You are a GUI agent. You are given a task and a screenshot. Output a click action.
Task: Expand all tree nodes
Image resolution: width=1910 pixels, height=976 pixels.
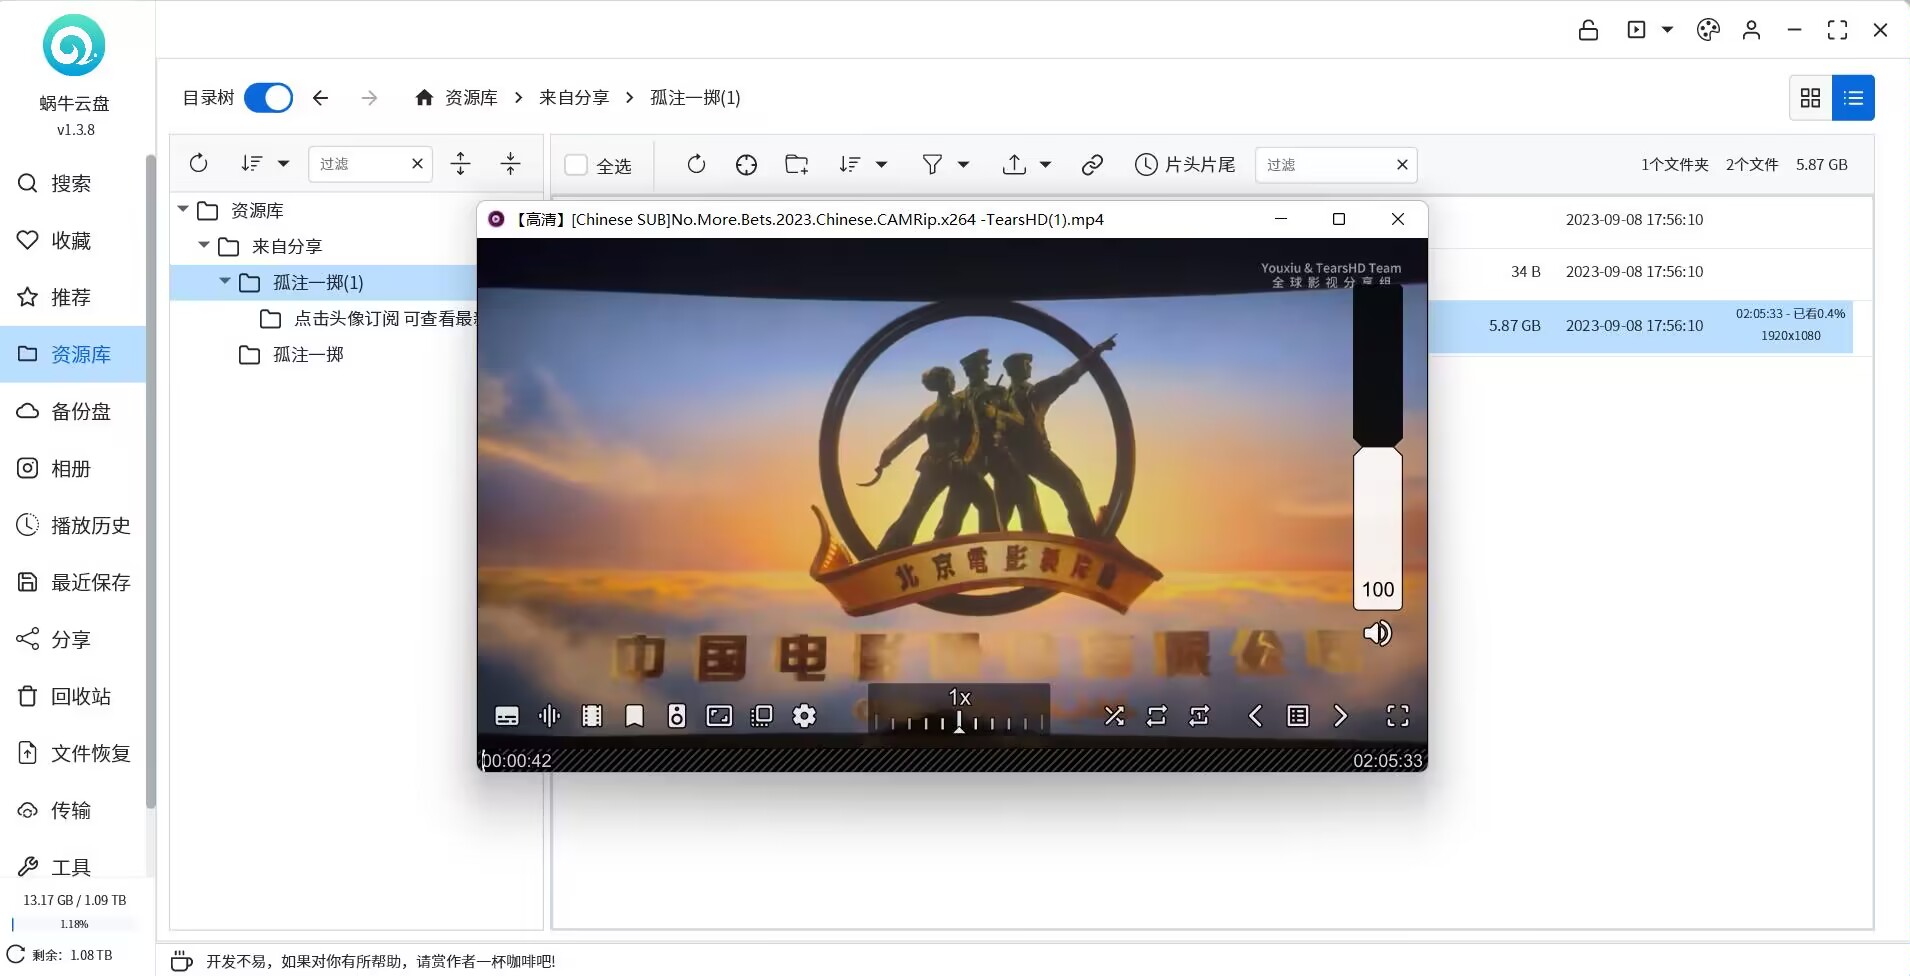pos(460,163)
